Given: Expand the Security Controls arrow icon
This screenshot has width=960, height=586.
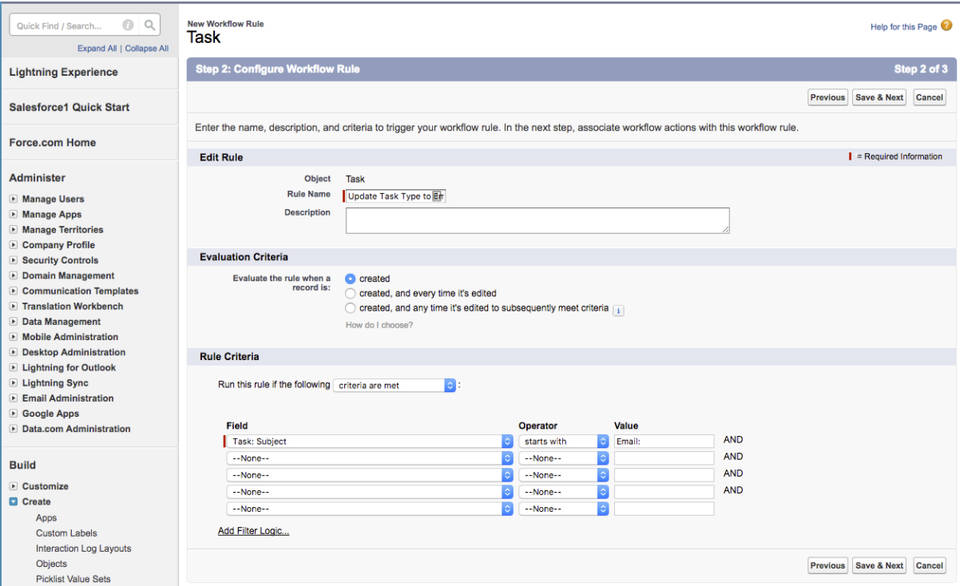Looking at the screenshot, I should click(x=14, y=260).
